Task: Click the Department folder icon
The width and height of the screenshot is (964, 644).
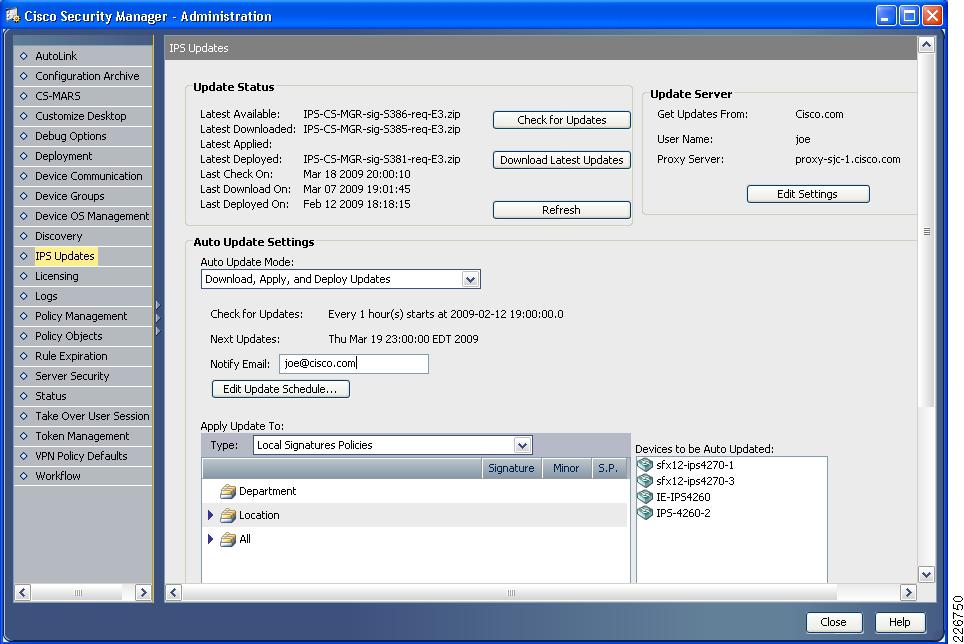Action: (228, 491)
